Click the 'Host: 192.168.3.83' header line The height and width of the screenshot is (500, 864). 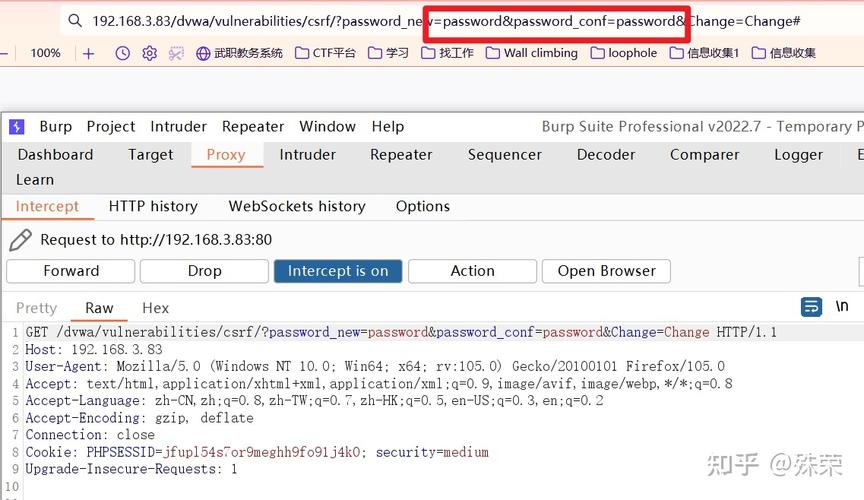coord(94,350)
